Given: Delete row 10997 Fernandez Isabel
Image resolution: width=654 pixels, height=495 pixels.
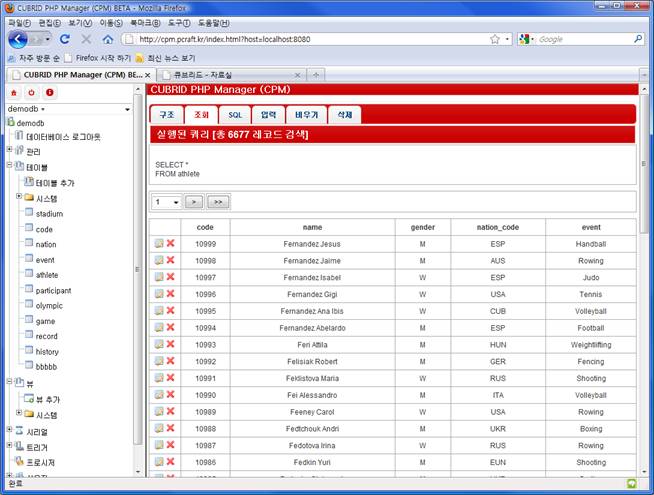Looking at the screenshot, I should tap(170, 277).
